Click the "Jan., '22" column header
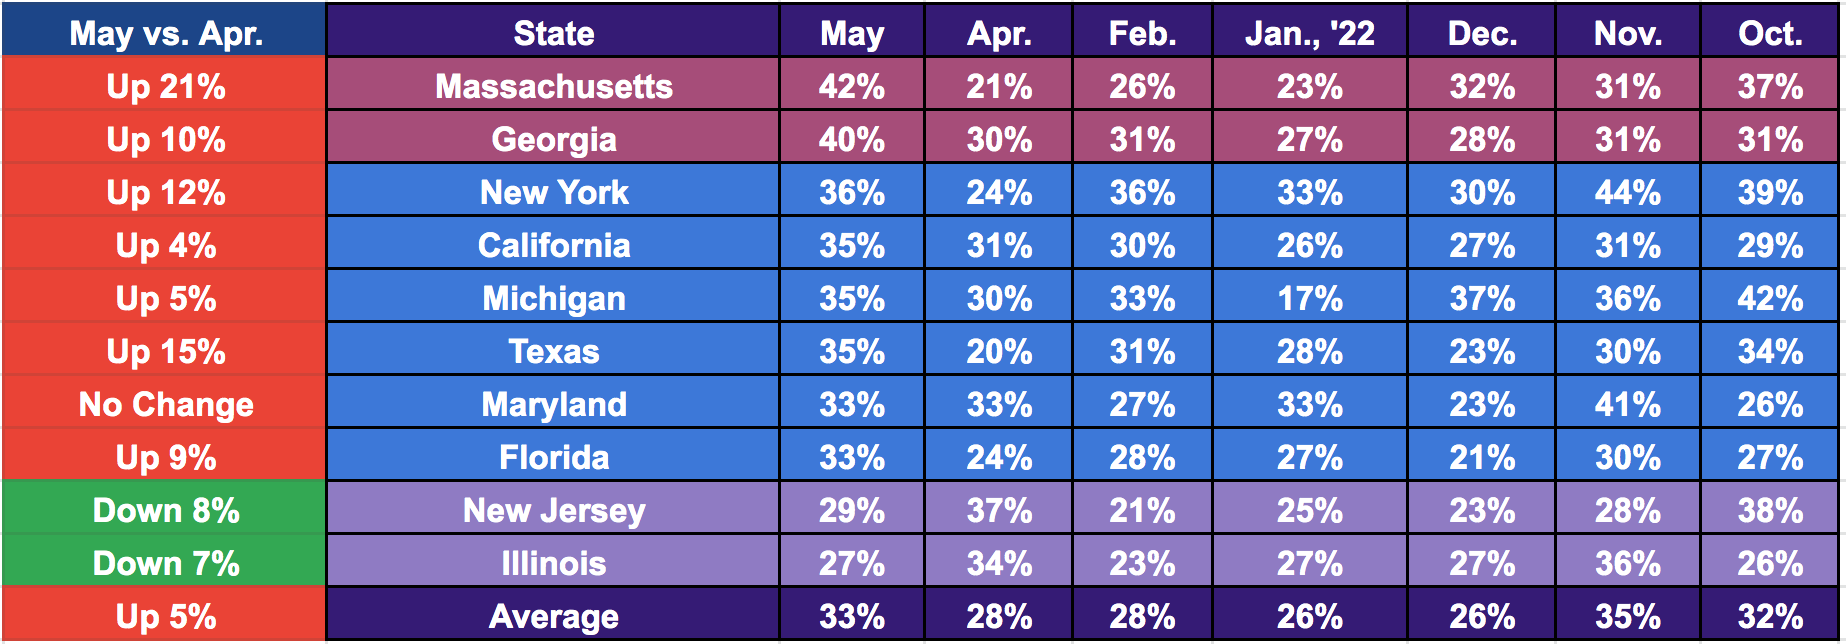This screenshot has width=1846, height=644. tap(1309, 33)
